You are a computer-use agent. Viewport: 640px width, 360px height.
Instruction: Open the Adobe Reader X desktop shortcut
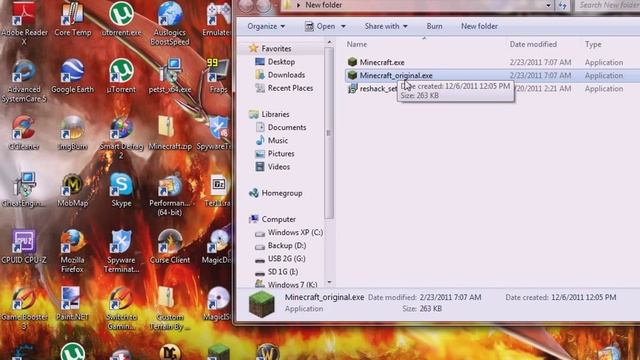[x=24, y=22]
